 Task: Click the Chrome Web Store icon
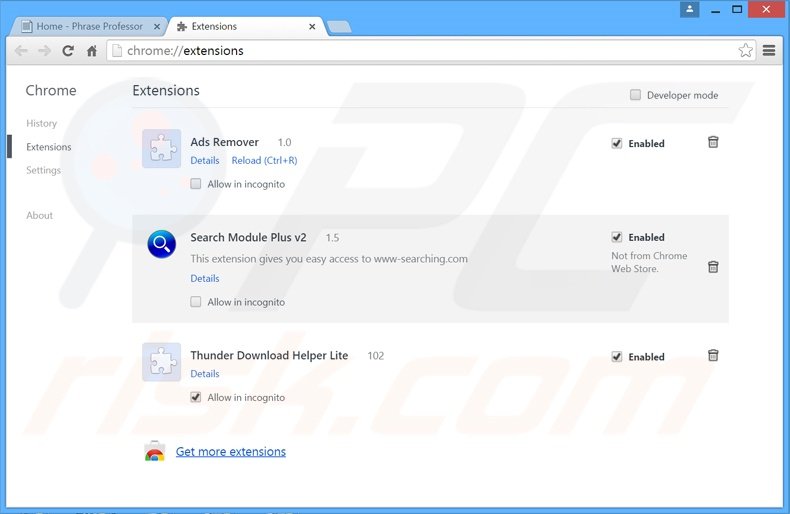155,451
